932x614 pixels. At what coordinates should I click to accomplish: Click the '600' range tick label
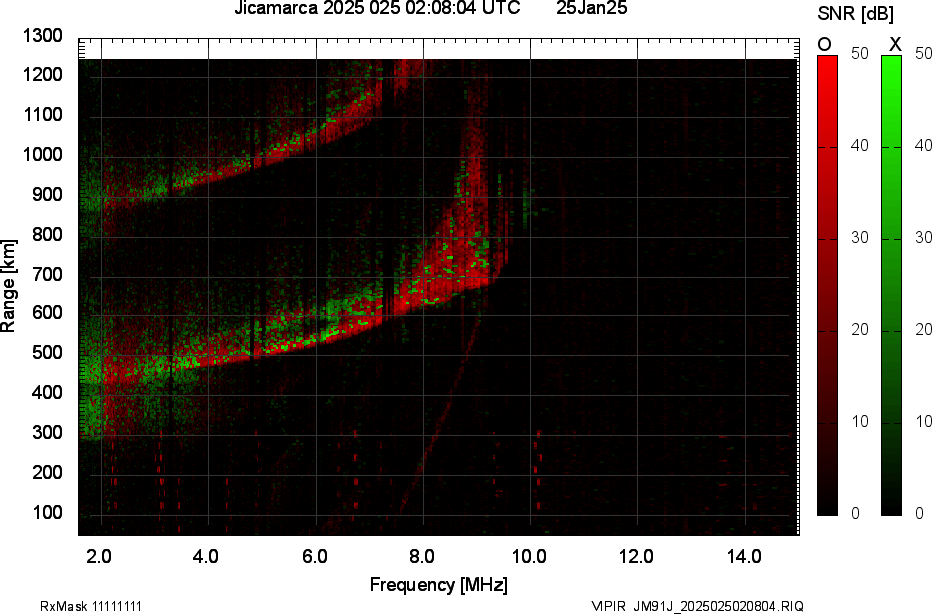pyautogui.click(x=47, y=313)
